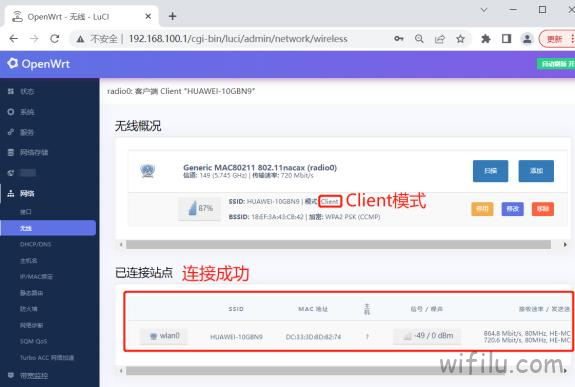Image resolution: width=575 pixels, height=387 pixels.
Task: Open the browser extensions puzzle icon
Action: click(486, 39)
